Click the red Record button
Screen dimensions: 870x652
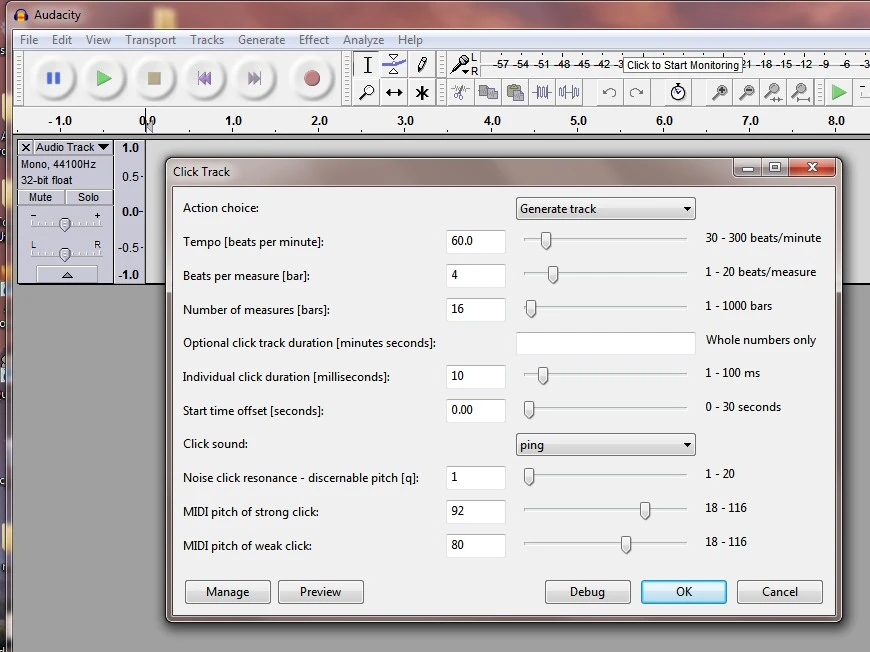coord(312,78)
